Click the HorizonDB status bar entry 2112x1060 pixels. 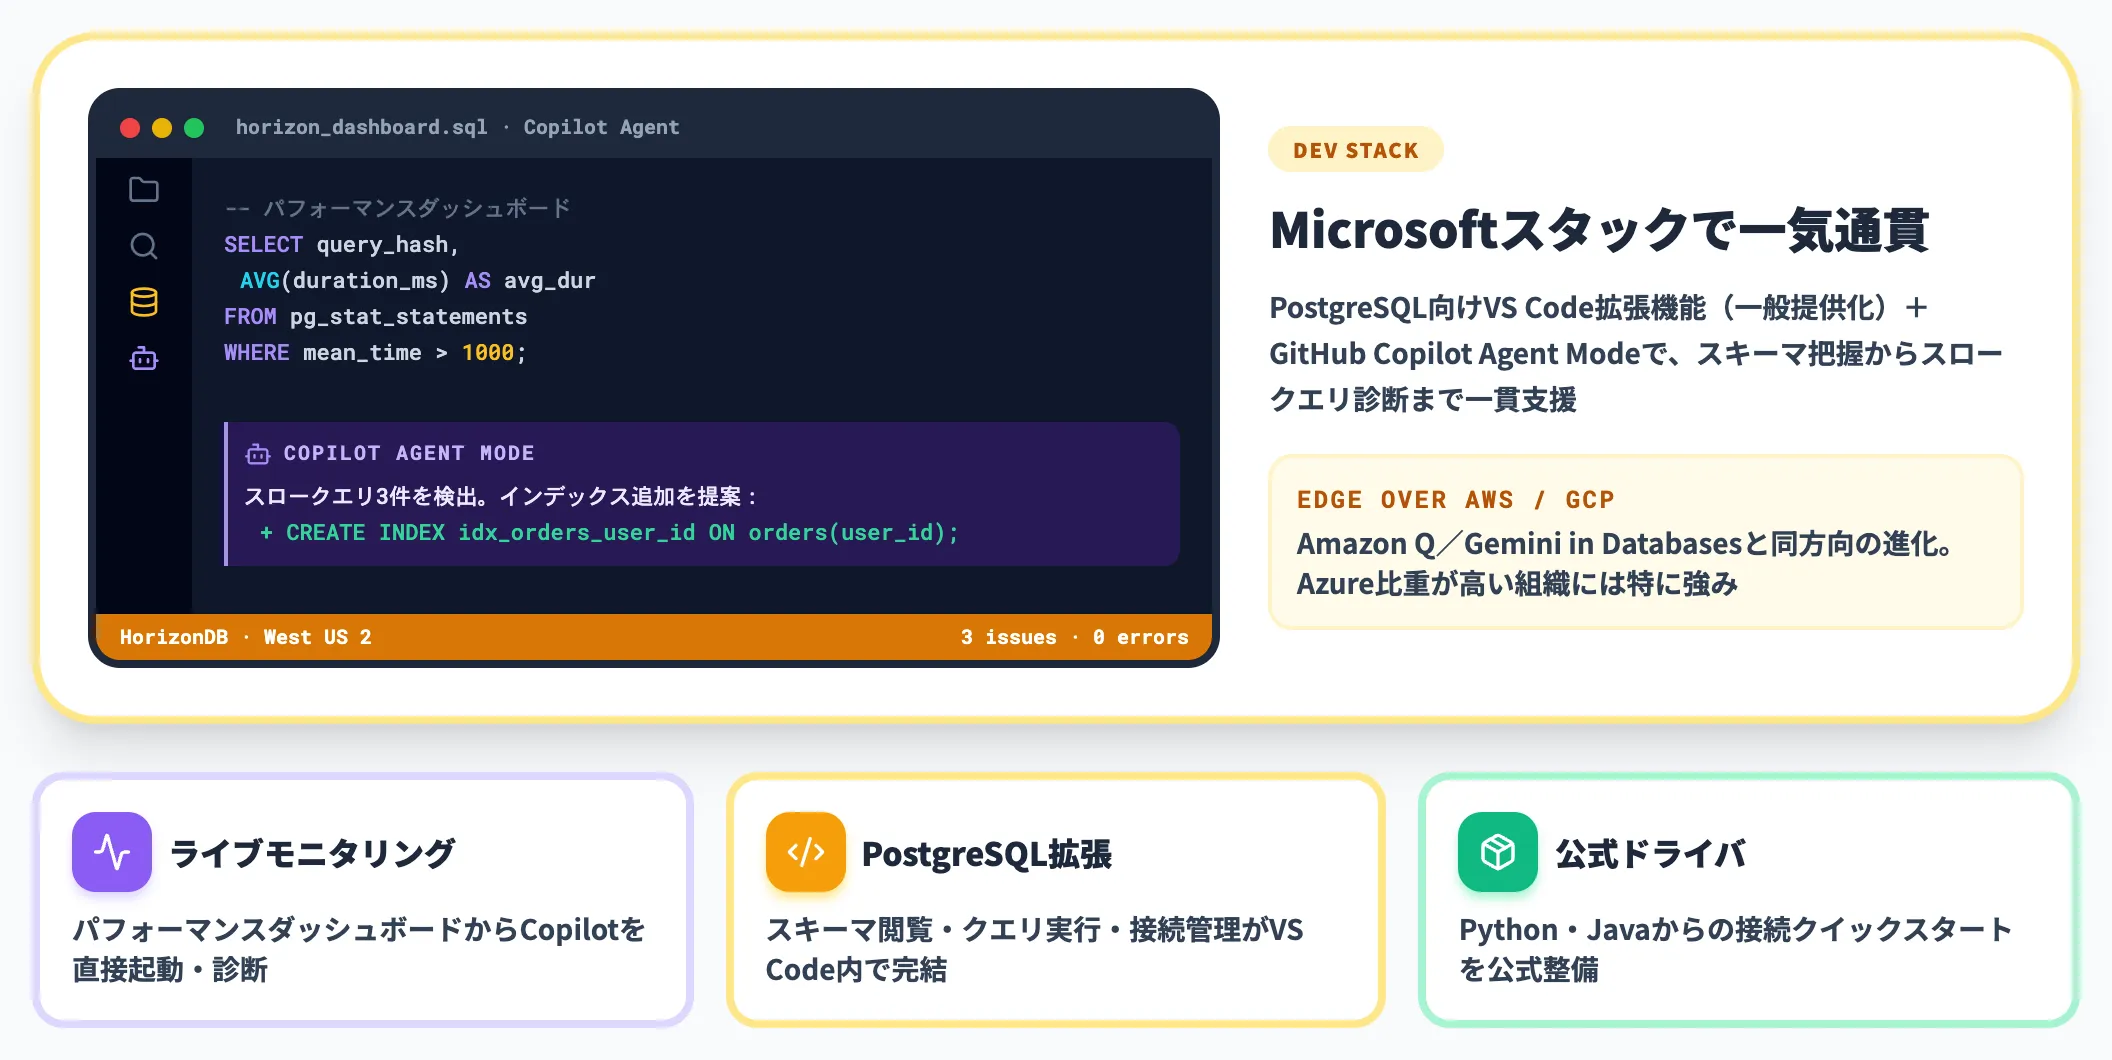tap(174, 637)
